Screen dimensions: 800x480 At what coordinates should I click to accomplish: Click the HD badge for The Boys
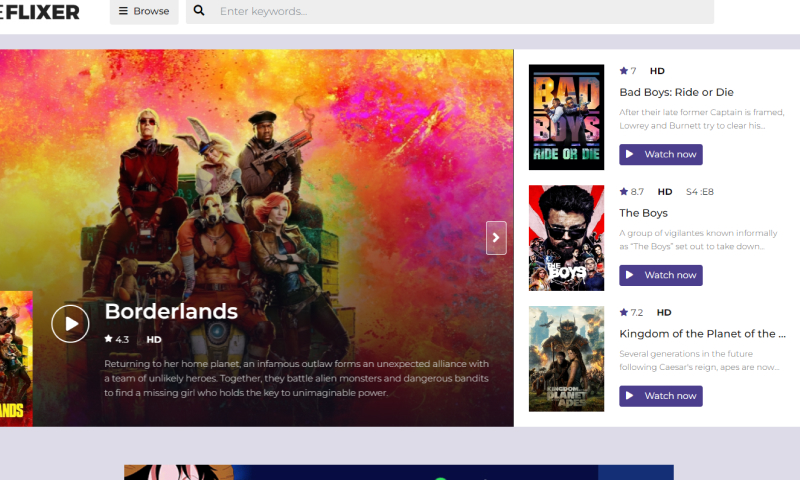coord(665,192)
